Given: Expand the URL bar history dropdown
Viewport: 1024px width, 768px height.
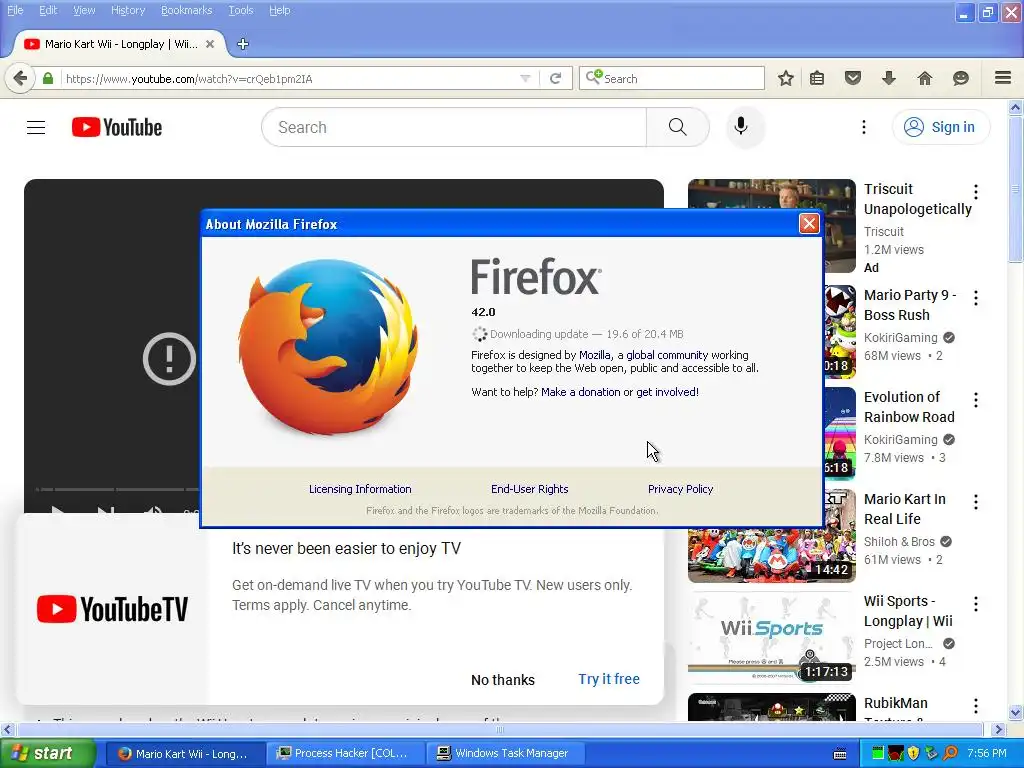Looking at the screenshot, I should tap(525, 78).
